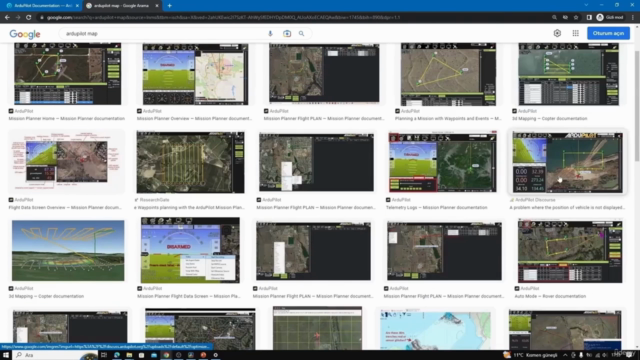This screenshot has width=640, height=360.
Task: Open the Mission Planner Home image thumbnail
Action: pyautogui.click(x=68, y=74)
